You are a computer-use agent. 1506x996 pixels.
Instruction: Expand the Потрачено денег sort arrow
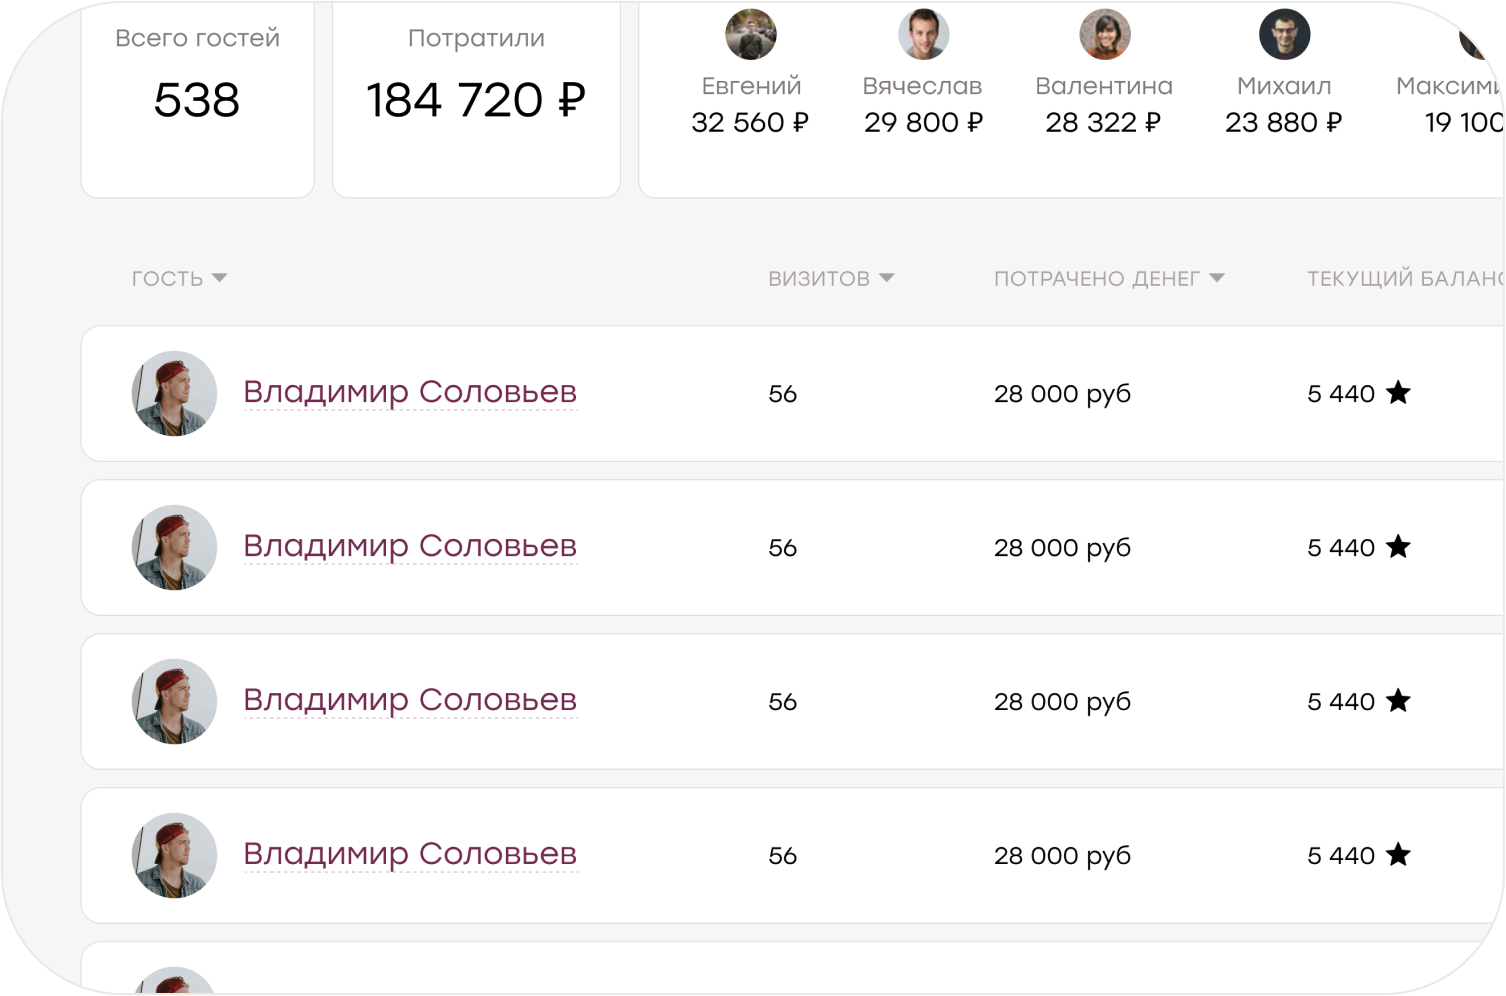pyautogui.click(x=1216, y=278)
